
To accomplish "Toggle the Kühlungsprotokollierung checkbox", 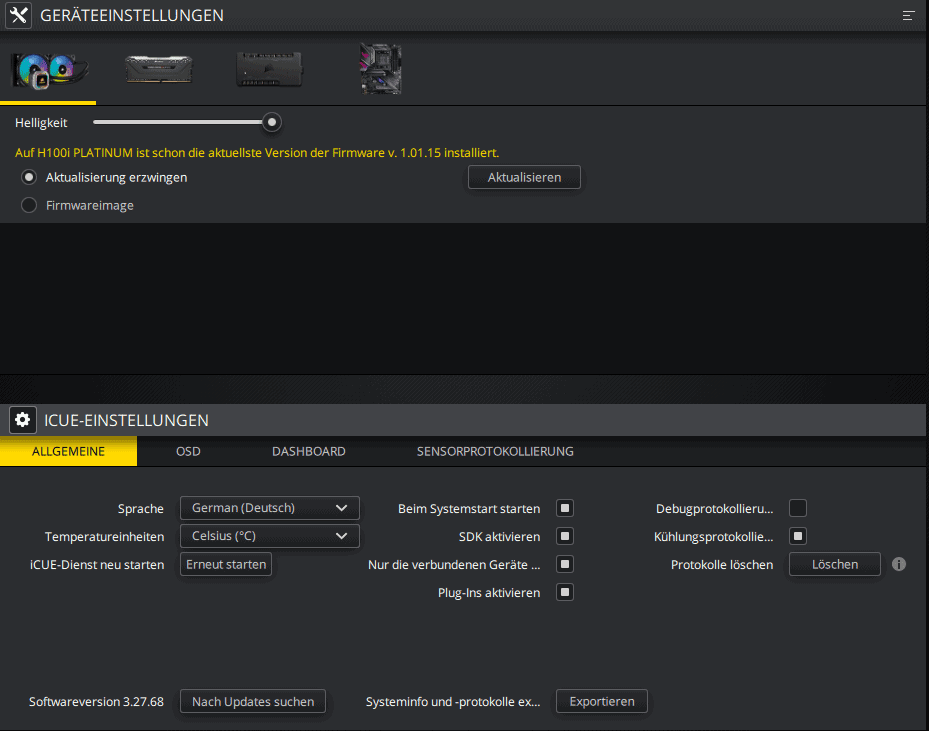I will pyautogui.click(x=798, y=536).
